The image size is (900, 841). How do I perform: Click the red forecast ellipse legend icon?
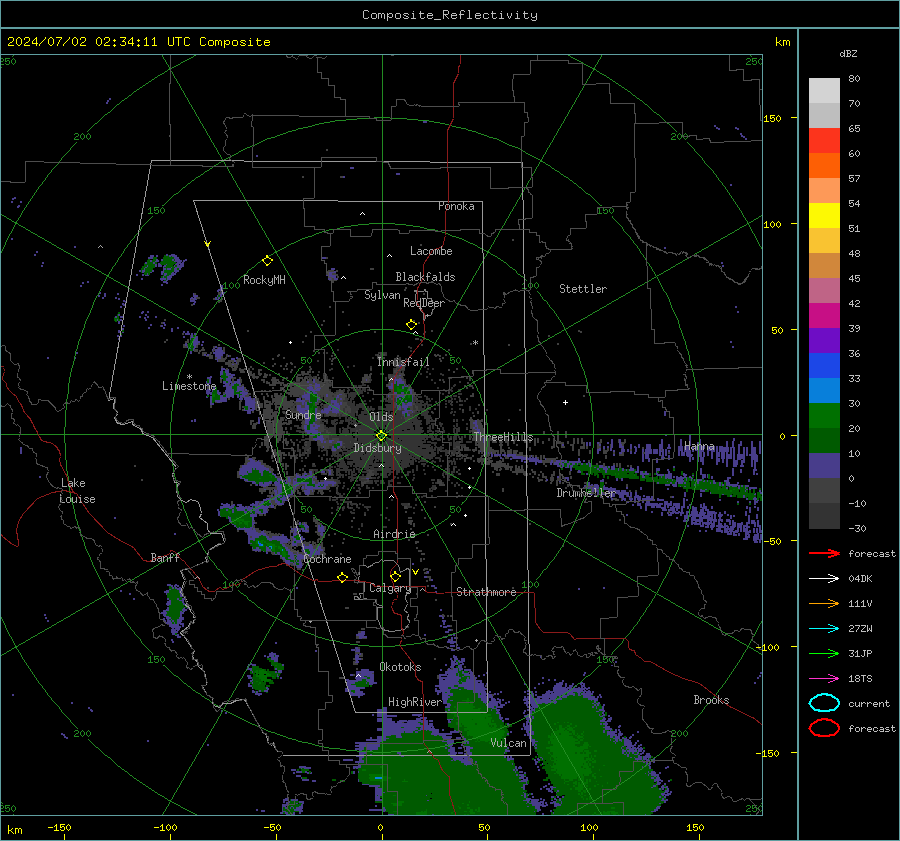click(824, 728)
